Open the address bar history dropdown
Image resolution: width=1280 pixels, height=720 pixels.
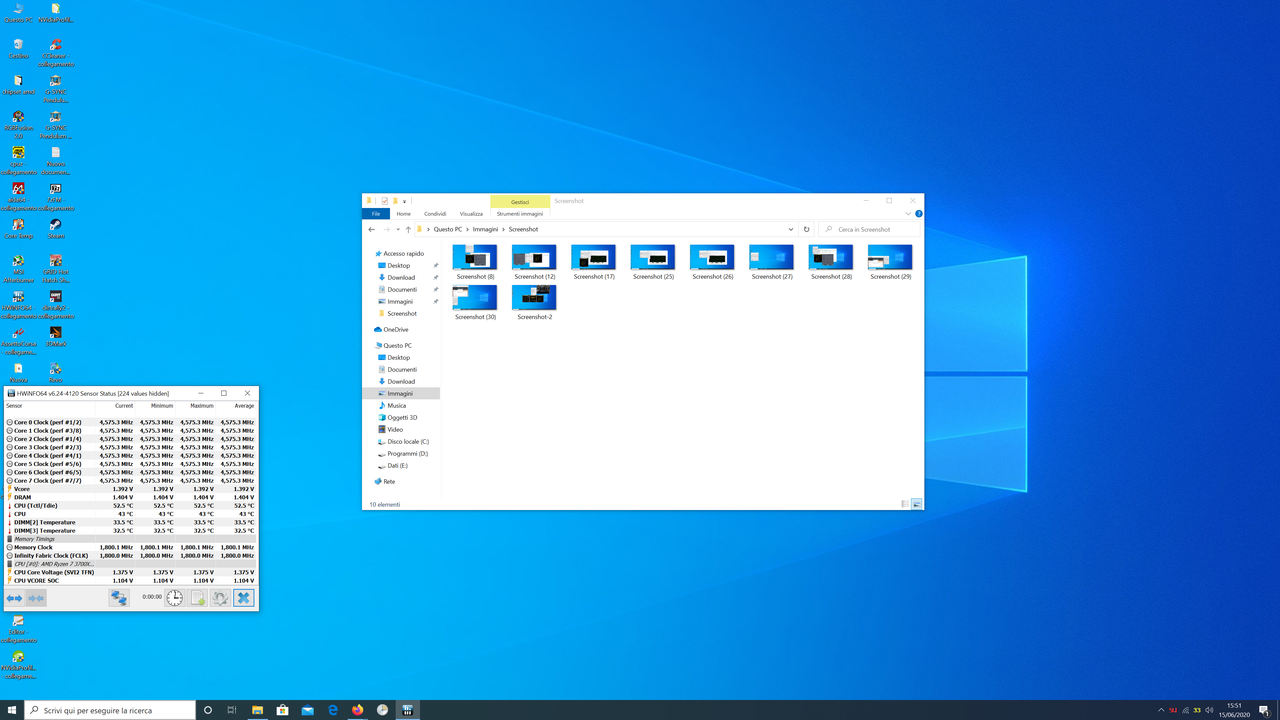(790, 229)
